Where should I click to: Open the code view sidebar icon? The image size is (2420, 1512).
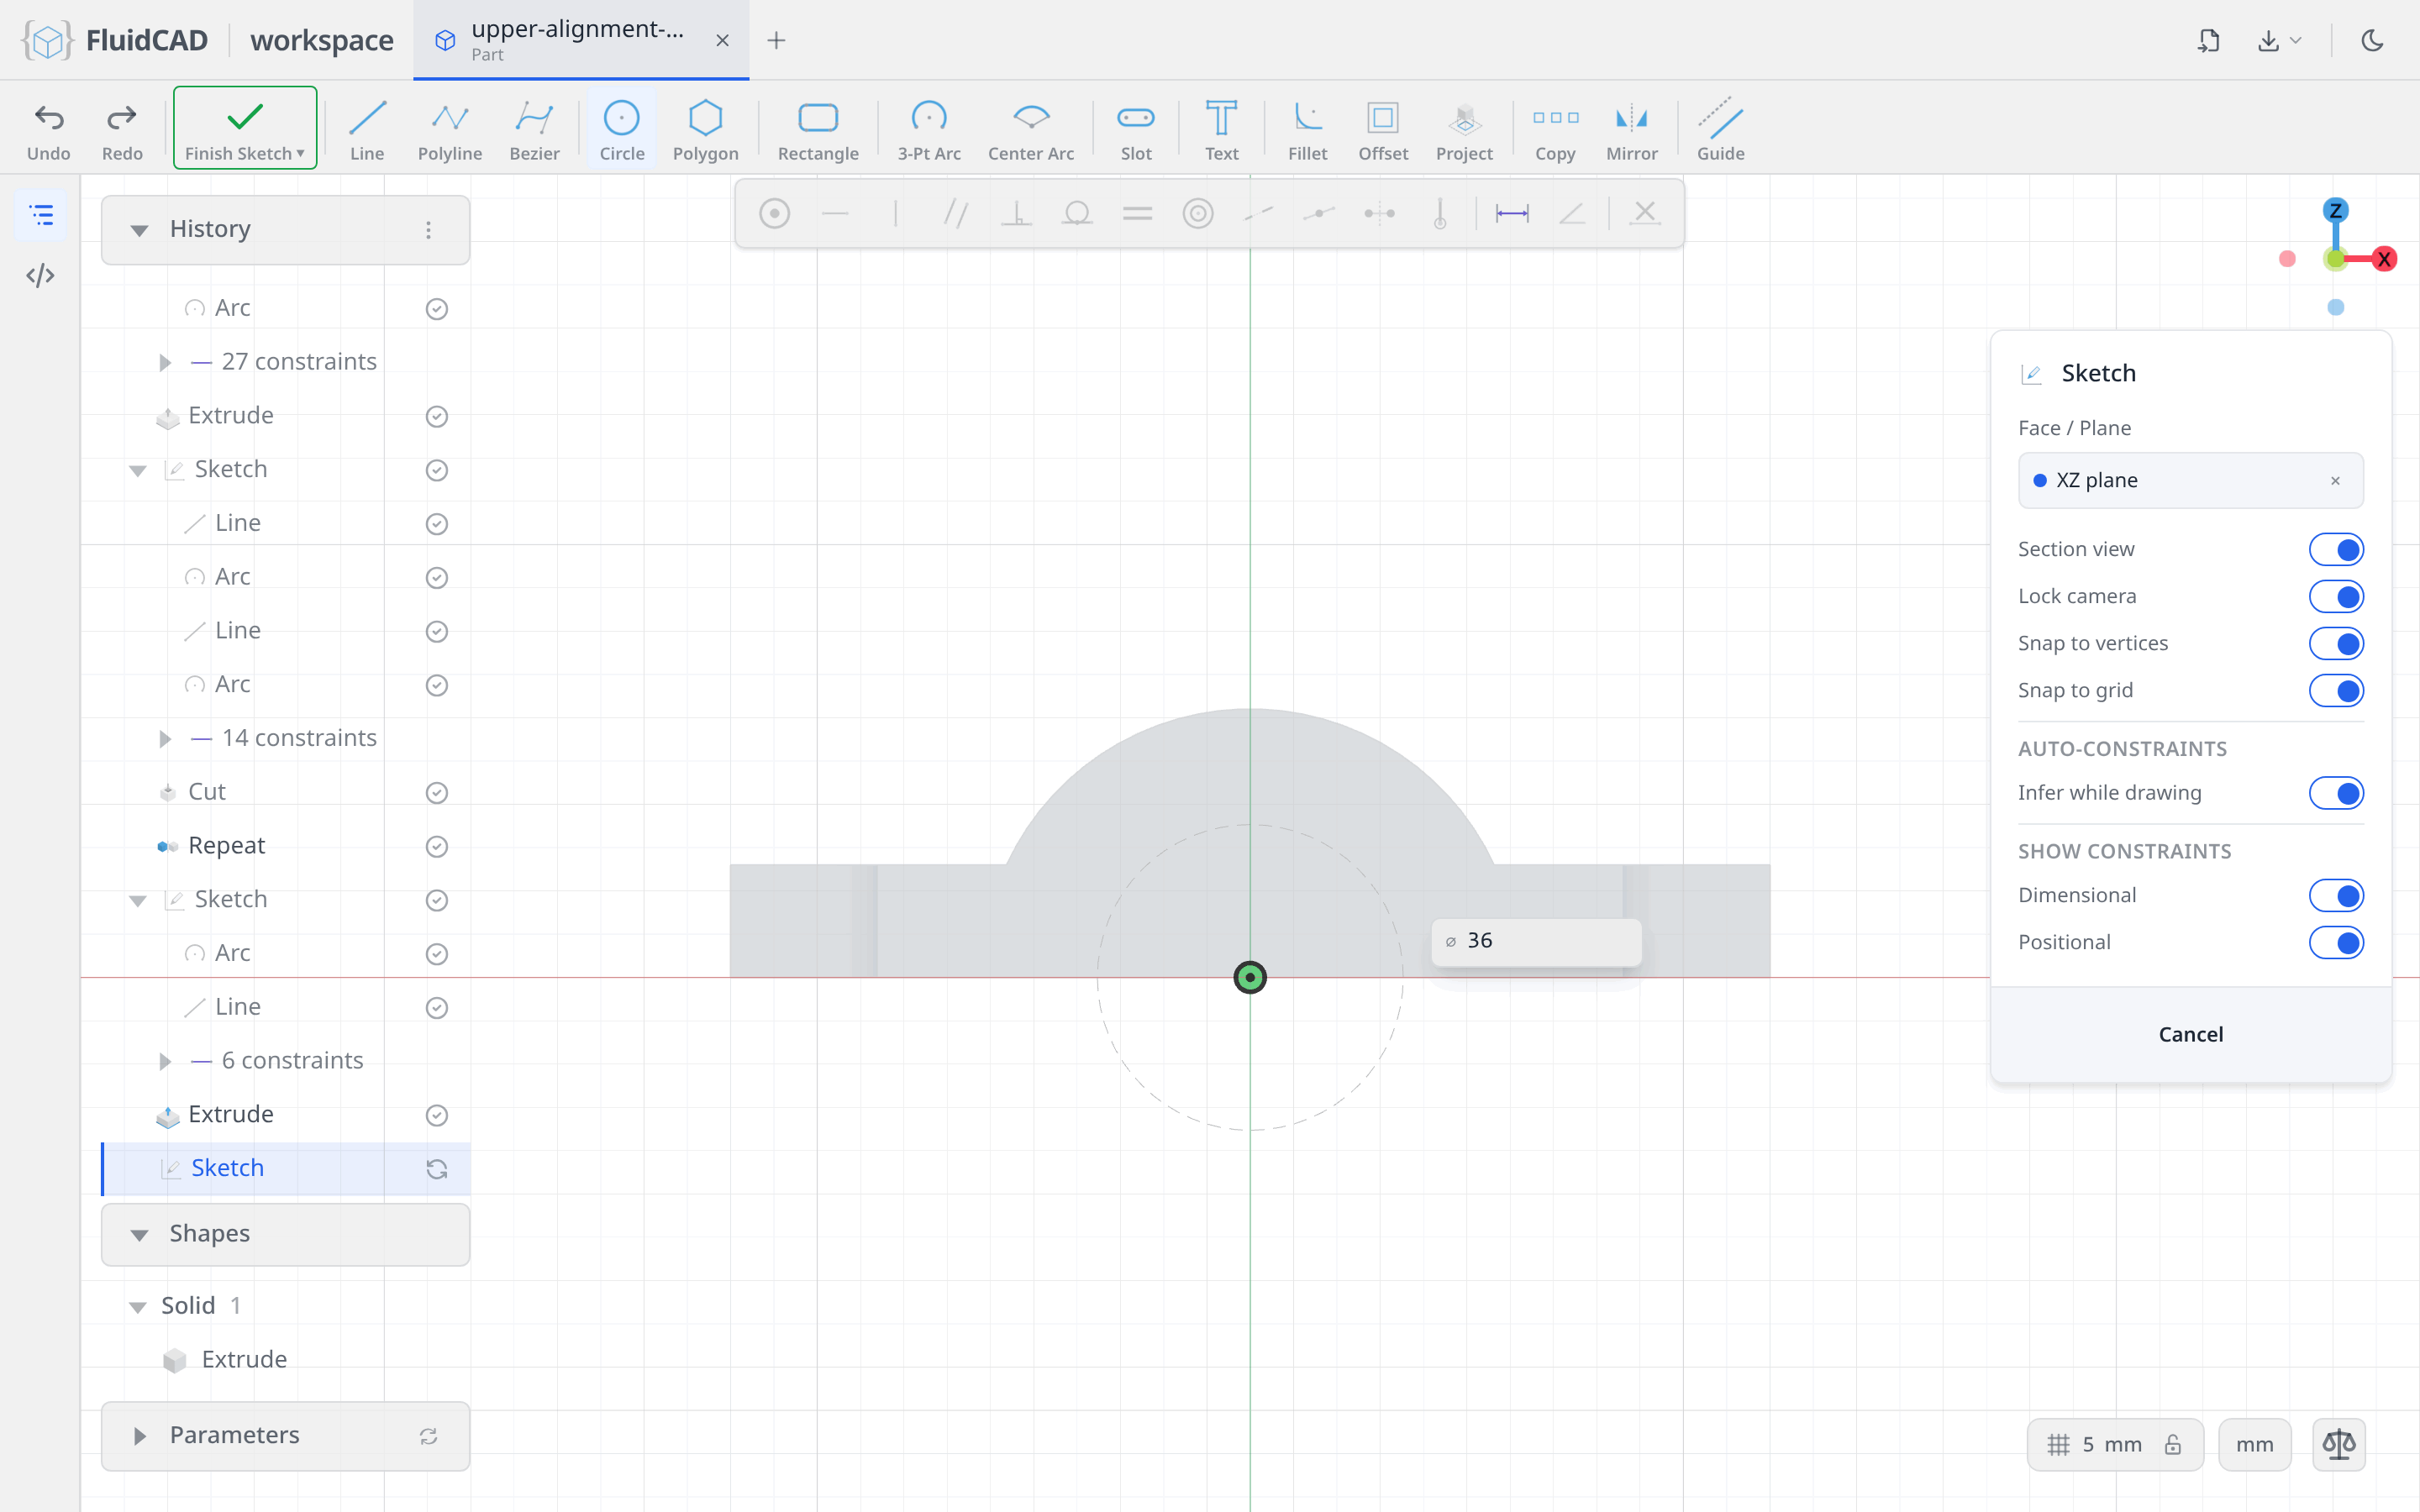(x=40, y=275)
